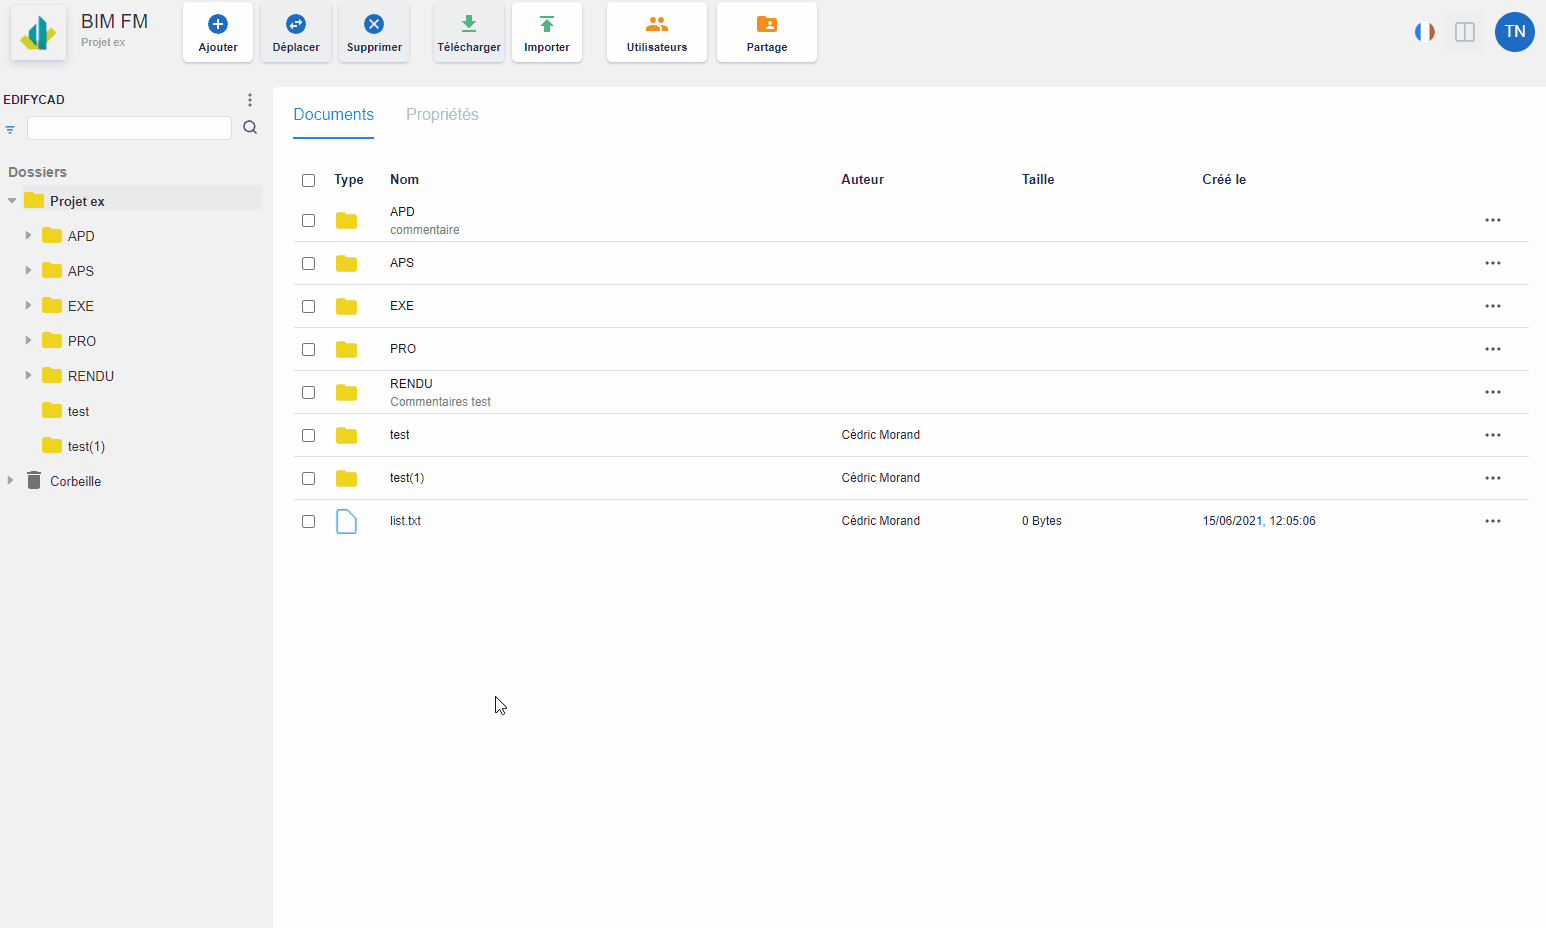The width and height of the screenshot is (1546, 928).
Task: Click the Télécharger download icon
Action: [469, 24]
